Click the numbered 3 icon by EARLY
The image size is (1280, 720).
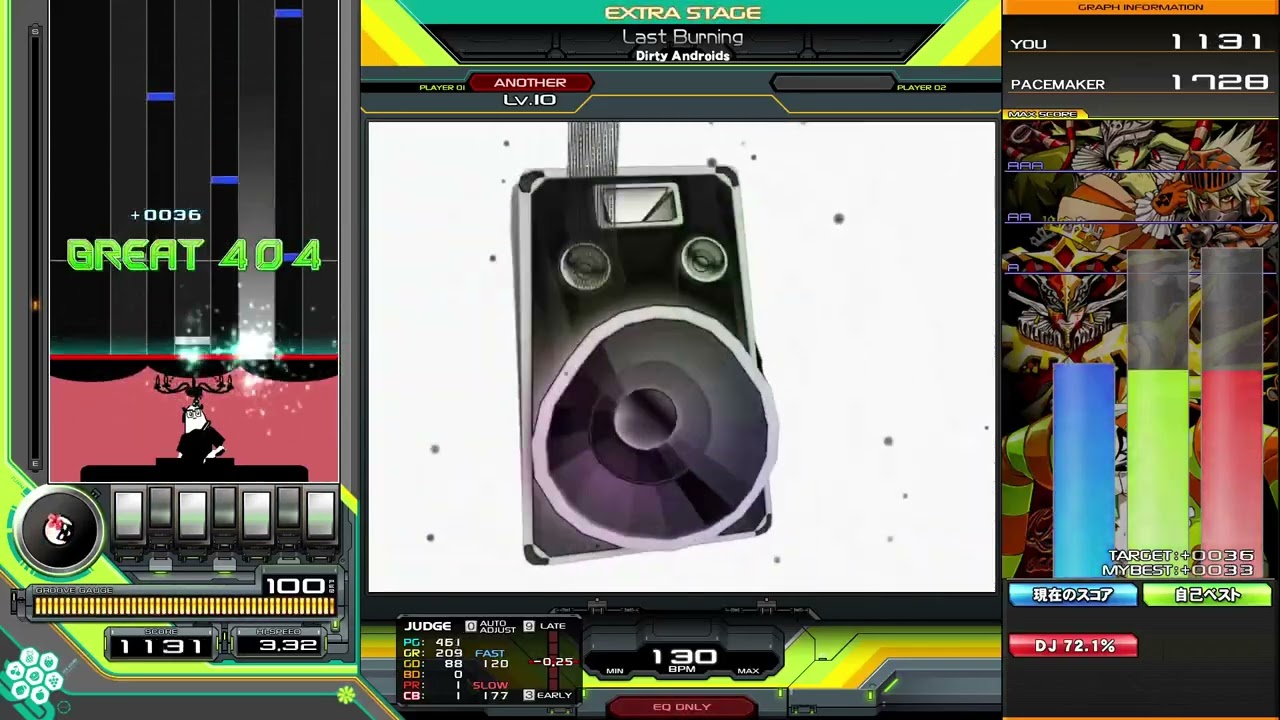[x=529, y=695]
